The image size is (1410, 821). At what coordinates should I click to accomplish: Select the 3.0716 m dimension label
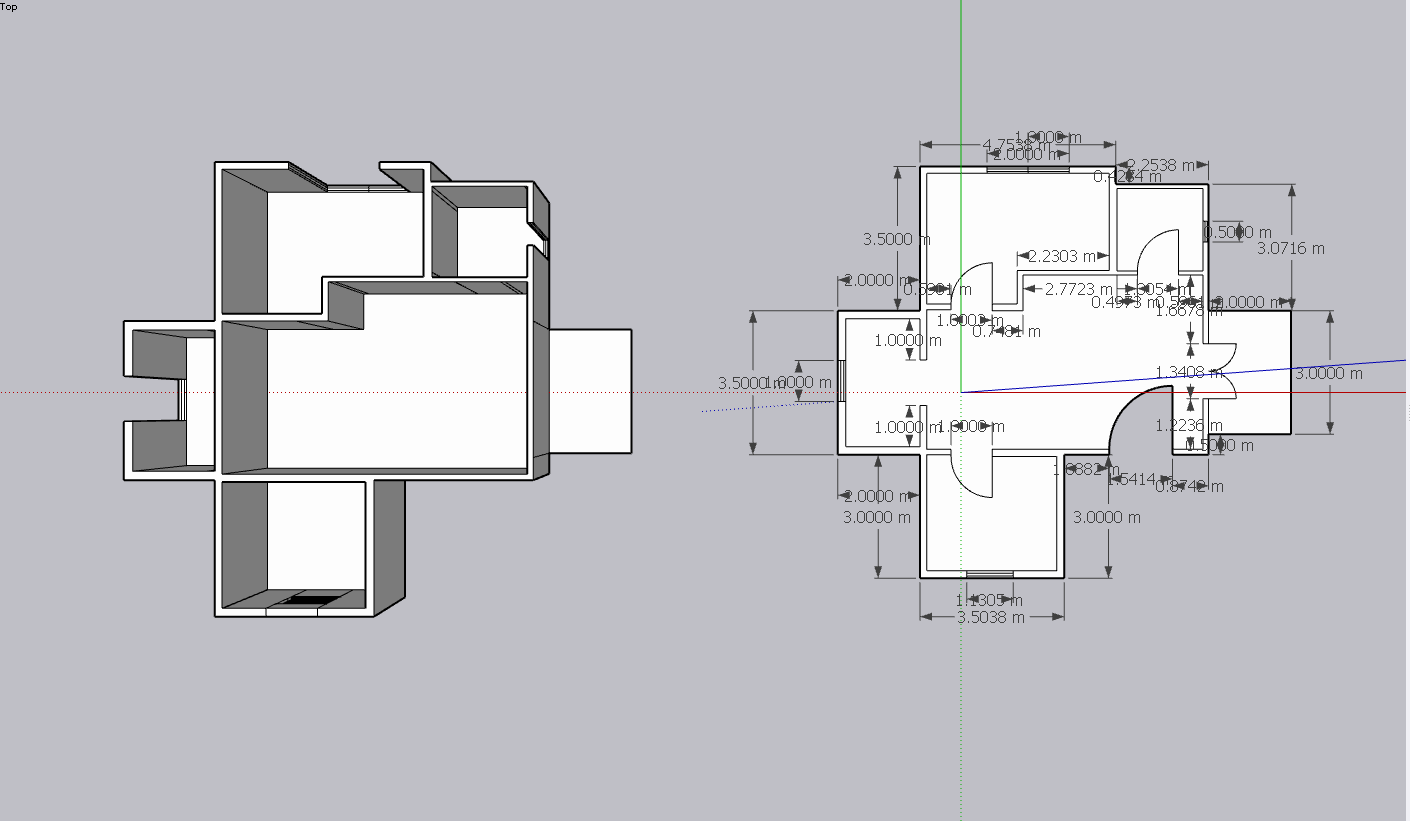[1291, 248]
